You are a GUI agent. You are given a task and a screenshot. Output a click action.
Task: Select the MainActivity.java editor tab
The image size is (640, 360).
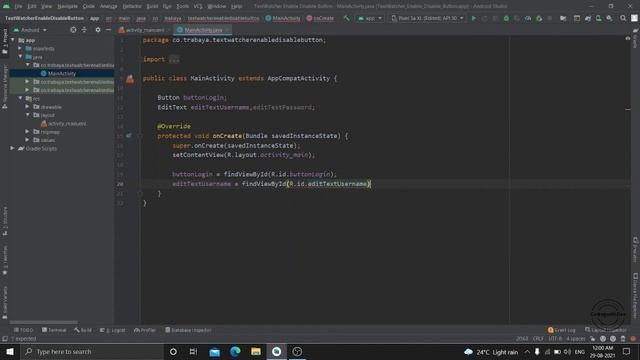coord(202,30)
